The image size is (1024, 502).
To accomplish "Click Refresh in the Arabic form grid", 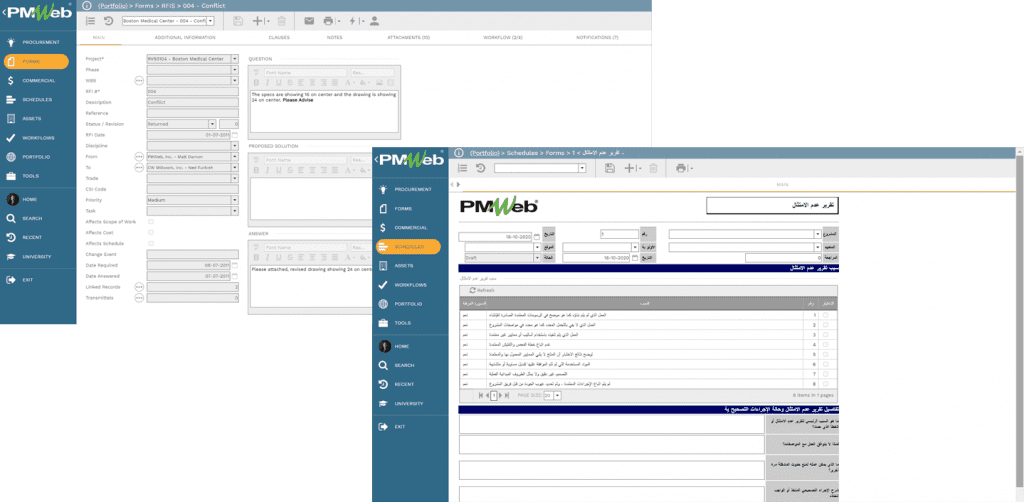I will (x=482, y=290).
